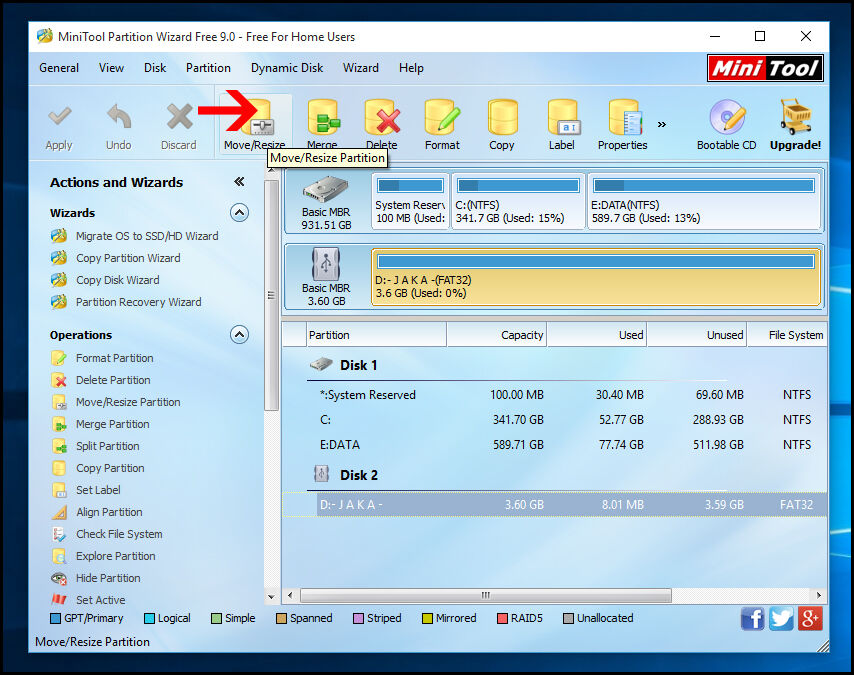Open the Google Plus share icon

tap(810, 619)
